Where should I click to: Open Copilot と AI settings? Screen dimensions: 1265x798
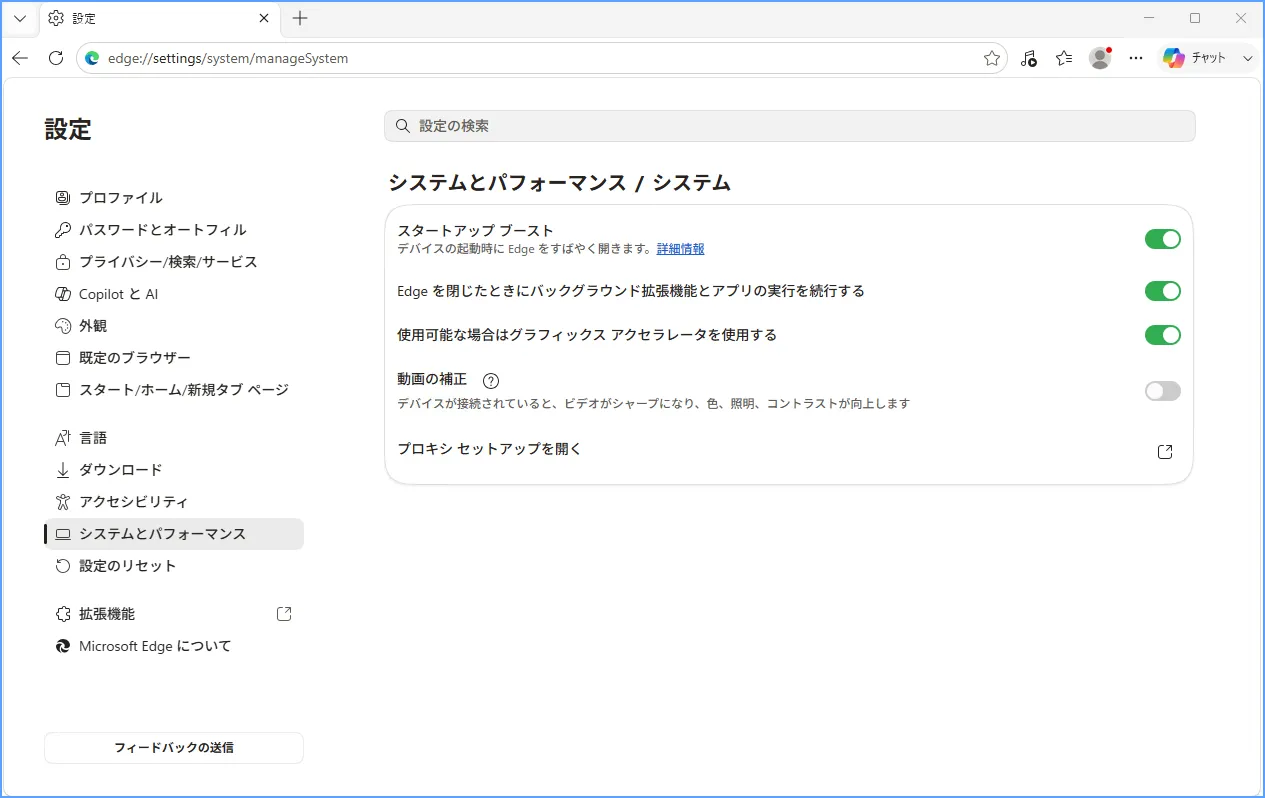[x=174, y=294]
